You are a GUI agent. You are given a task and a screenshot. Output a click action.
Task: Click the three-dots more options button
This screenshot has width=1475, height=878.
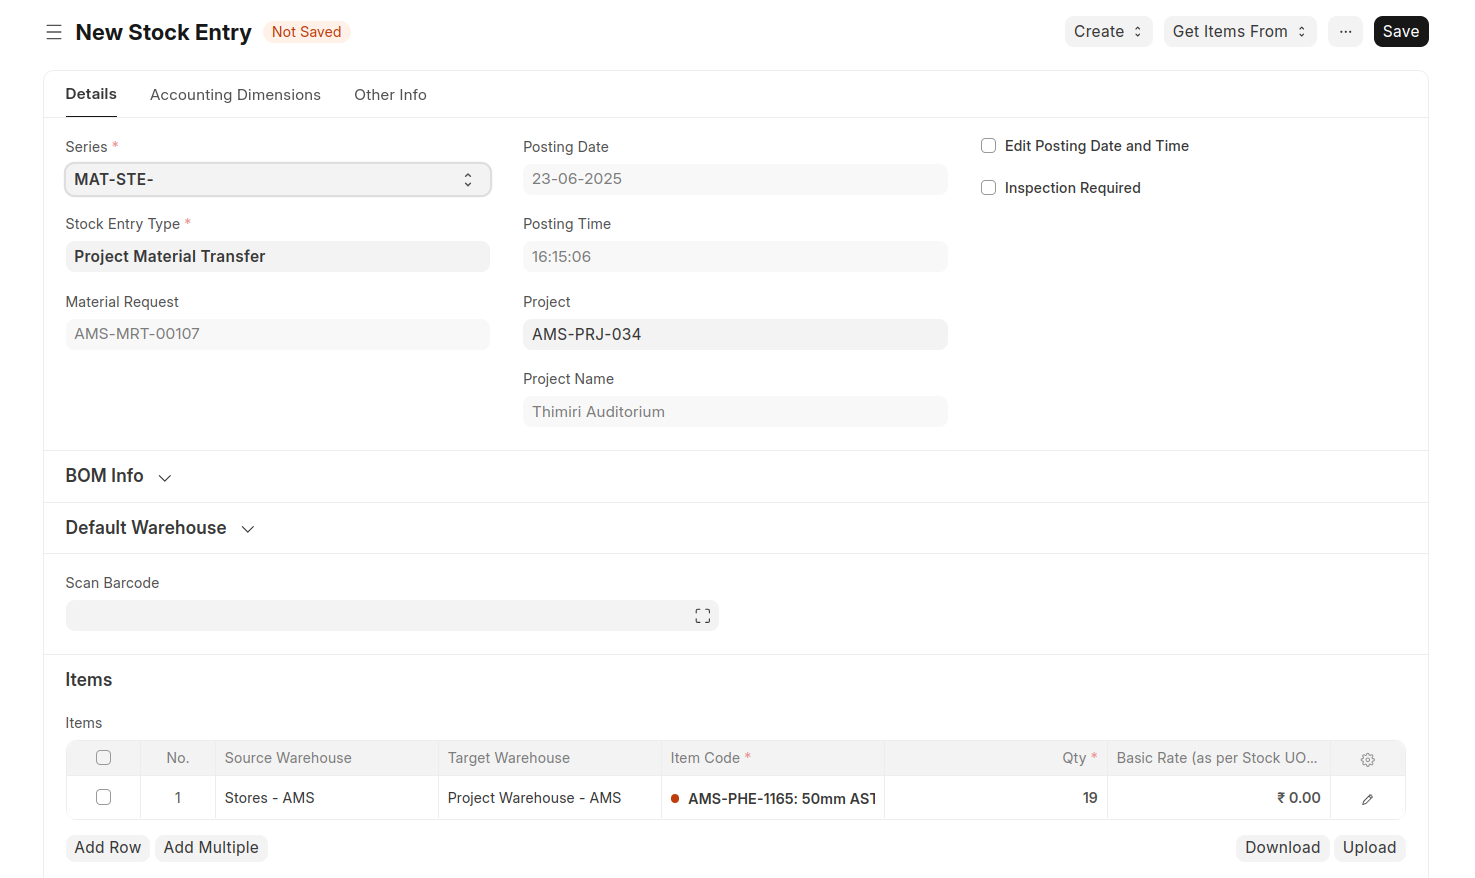coord(1345,32)
